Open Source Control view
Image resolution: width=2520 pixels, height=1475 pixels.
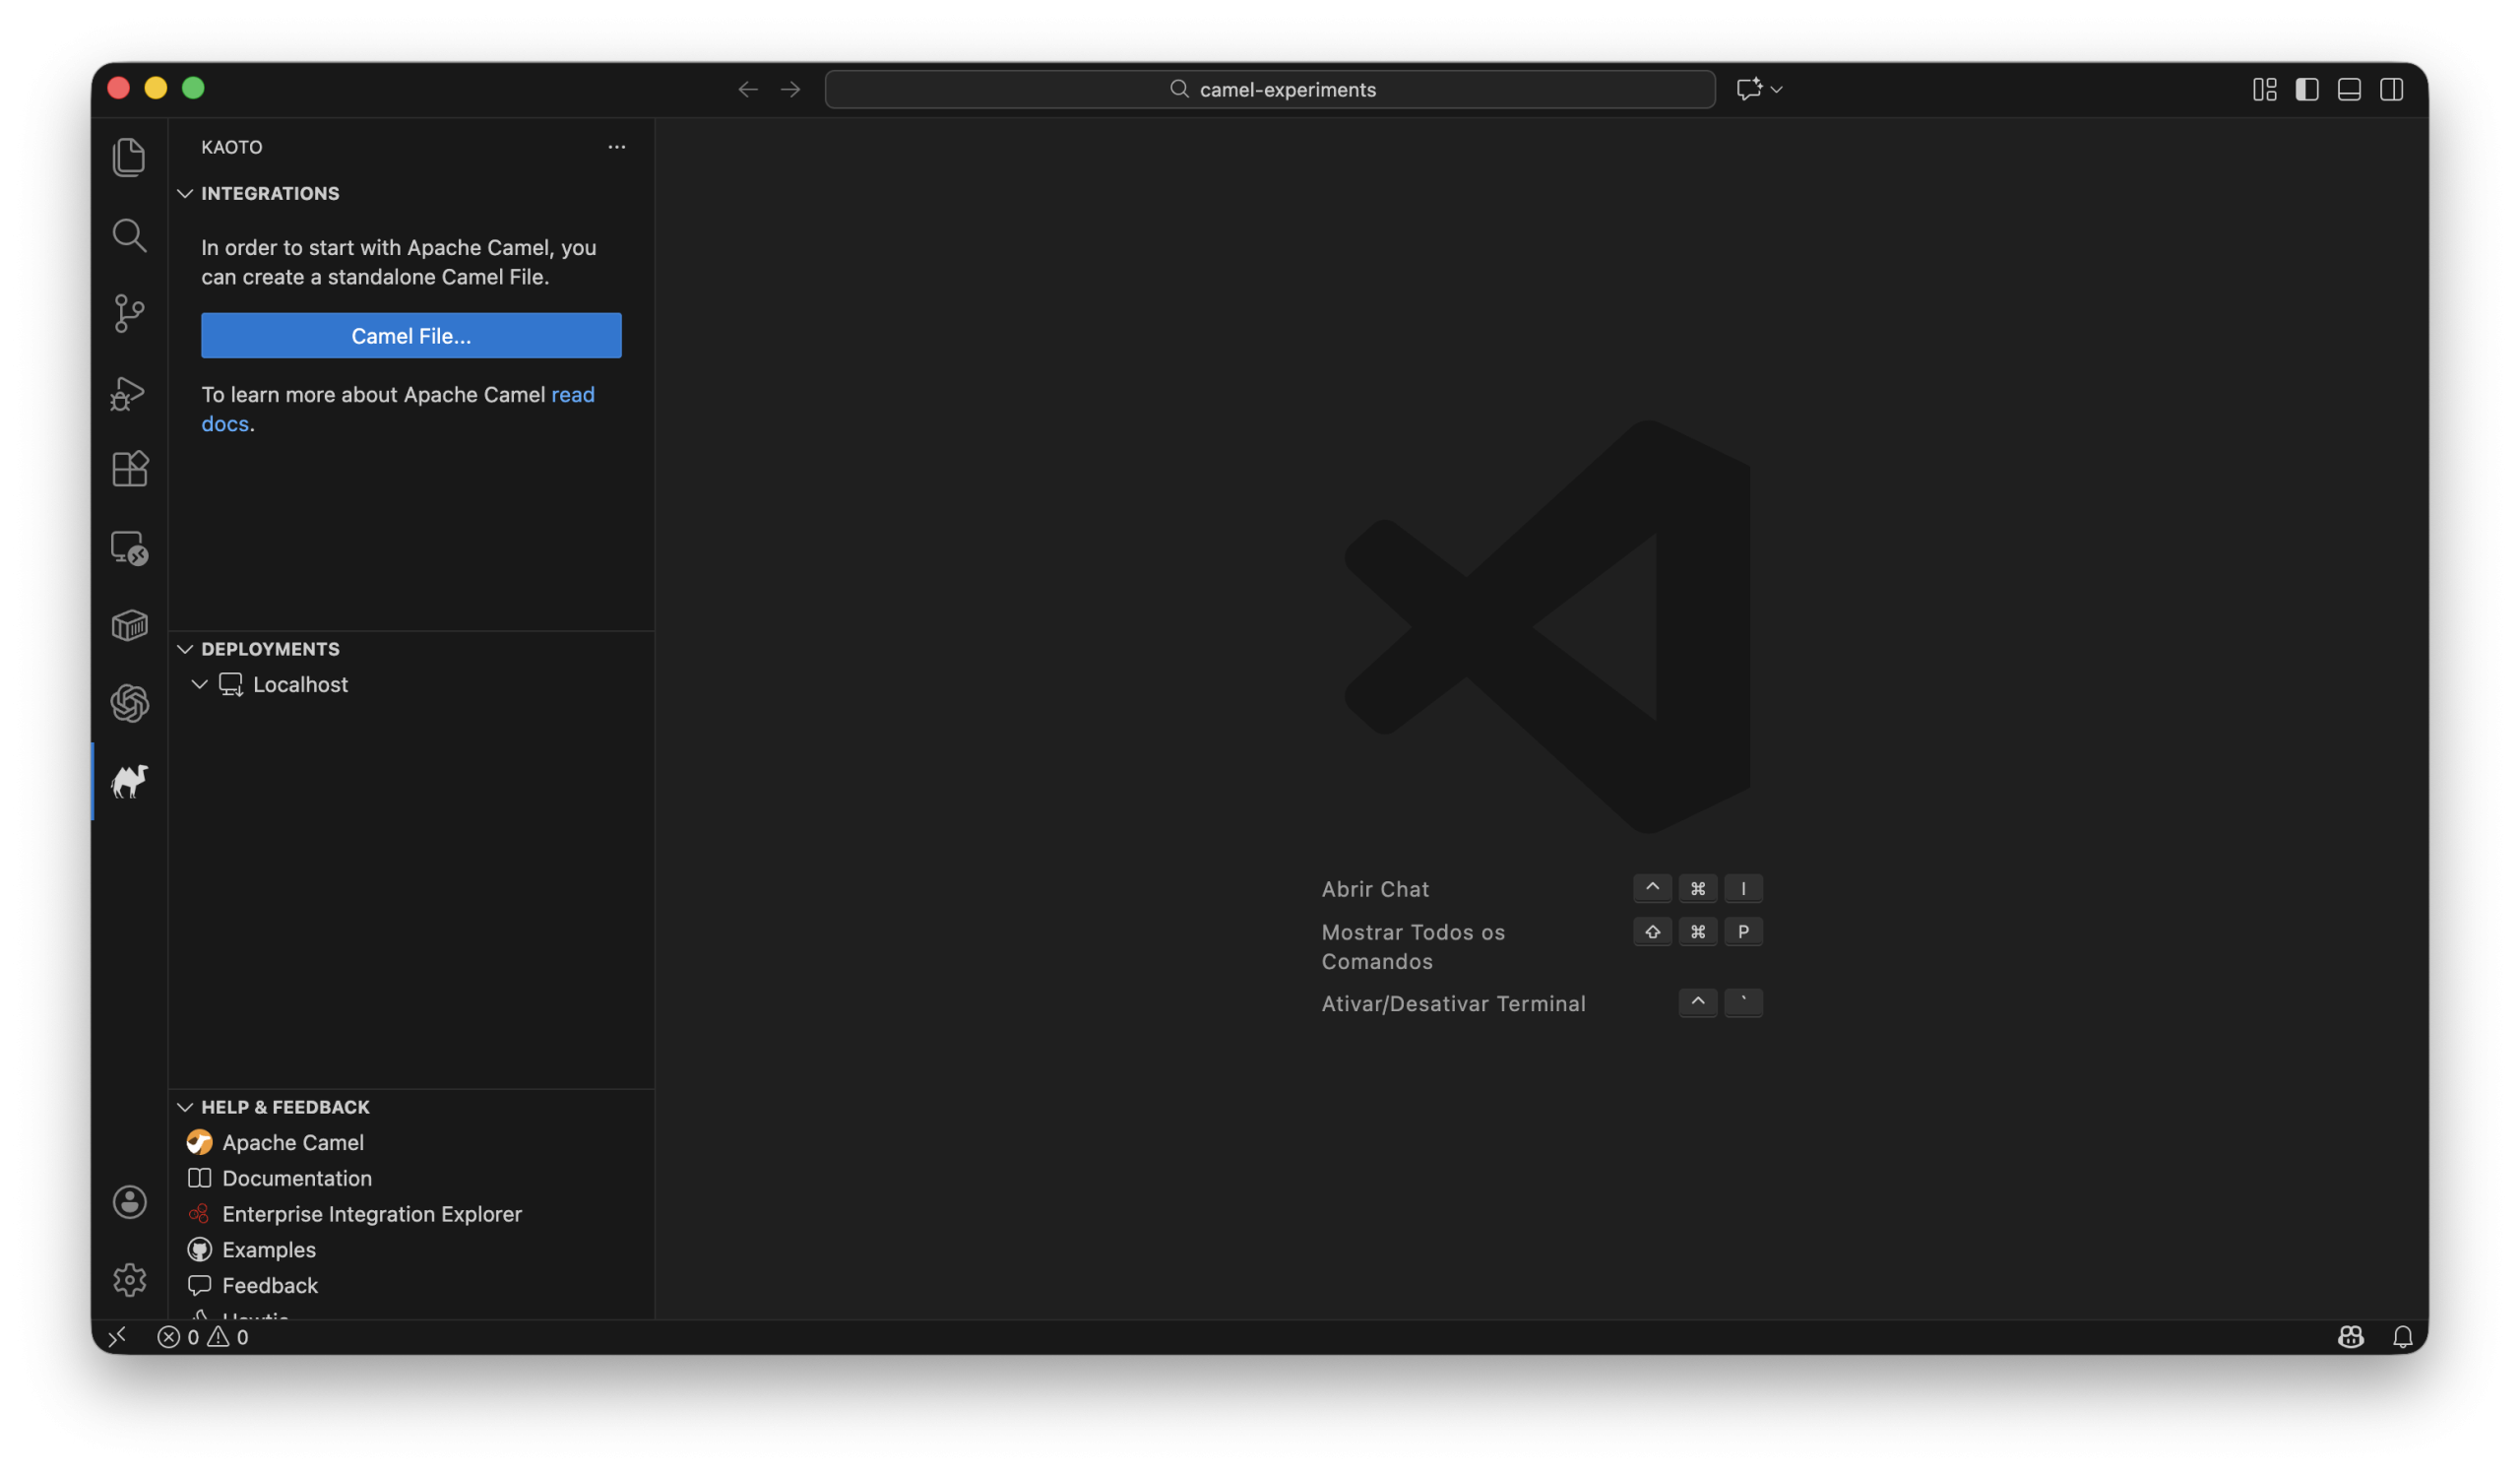coord(129,314)
